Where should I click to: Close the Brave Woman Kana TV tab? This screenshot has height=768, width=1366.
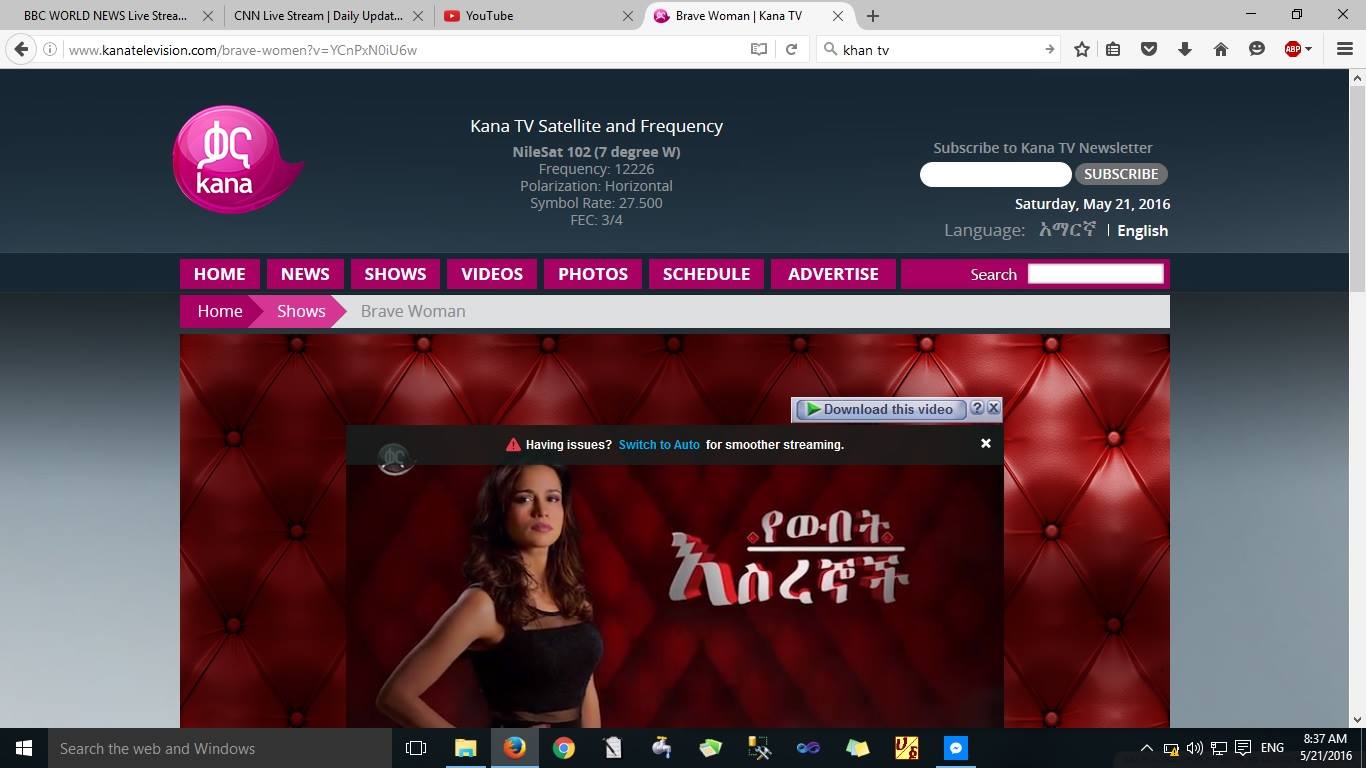point(838,16)
